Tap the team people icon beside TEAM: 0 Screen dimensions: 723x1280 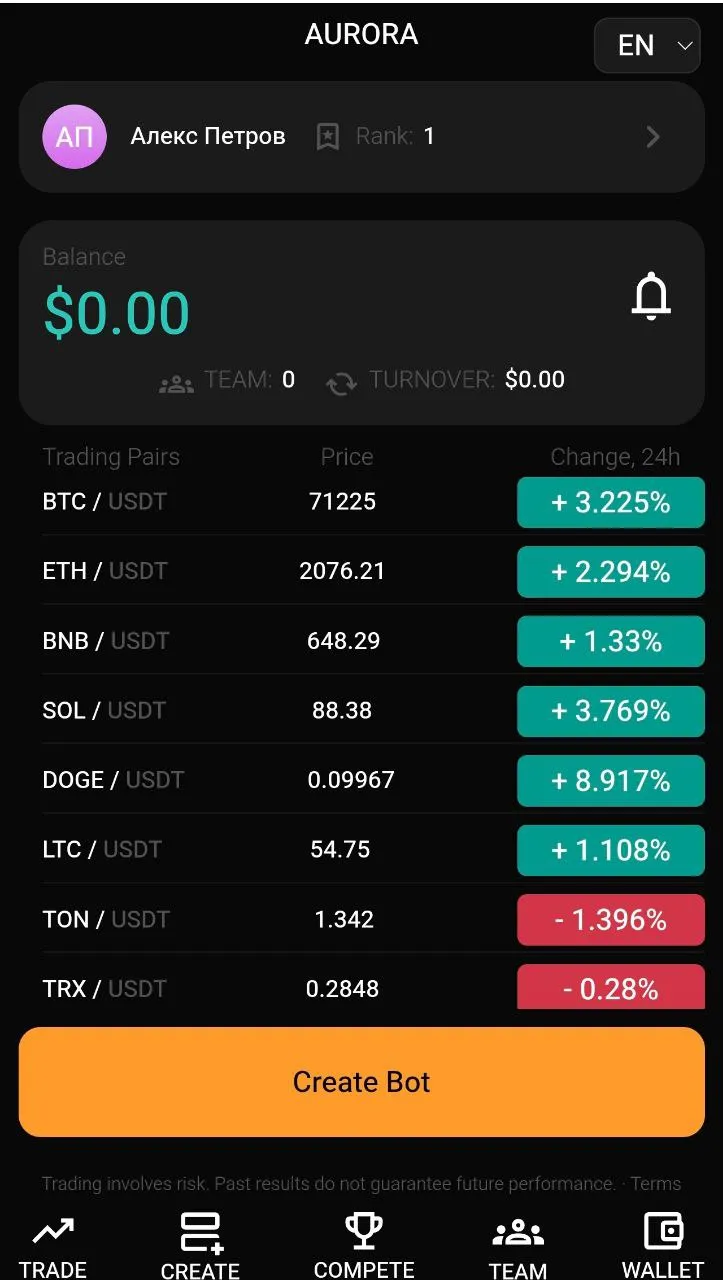coord(177,382)
